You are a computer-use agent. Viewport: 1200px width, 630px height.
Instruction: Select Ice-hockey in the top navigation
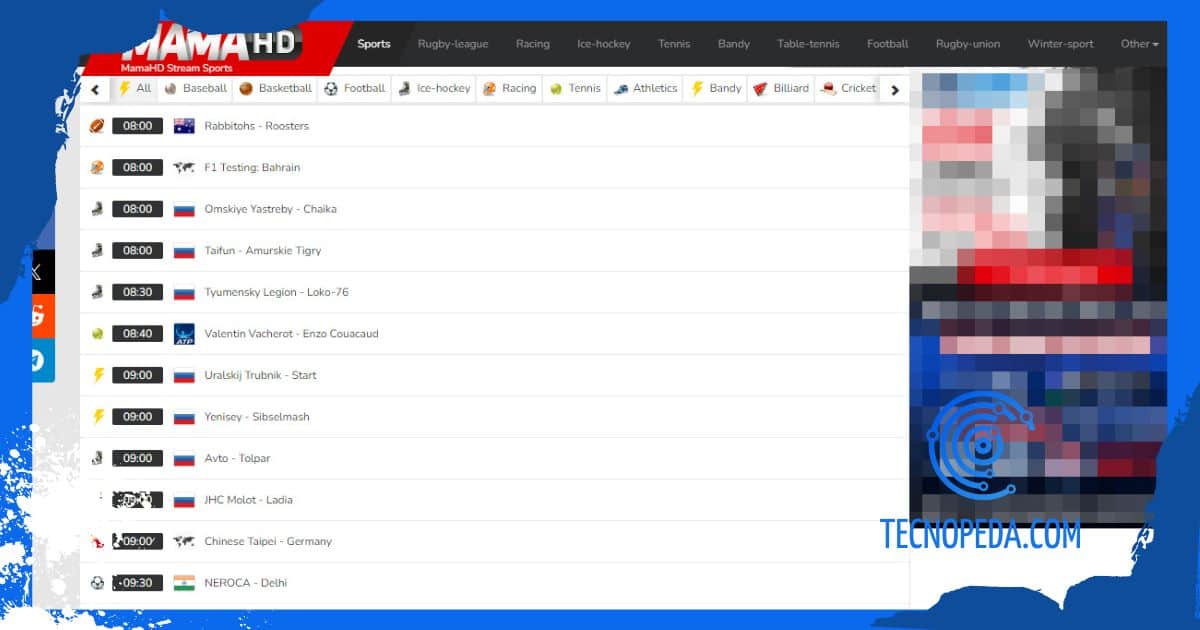[604, 44]
